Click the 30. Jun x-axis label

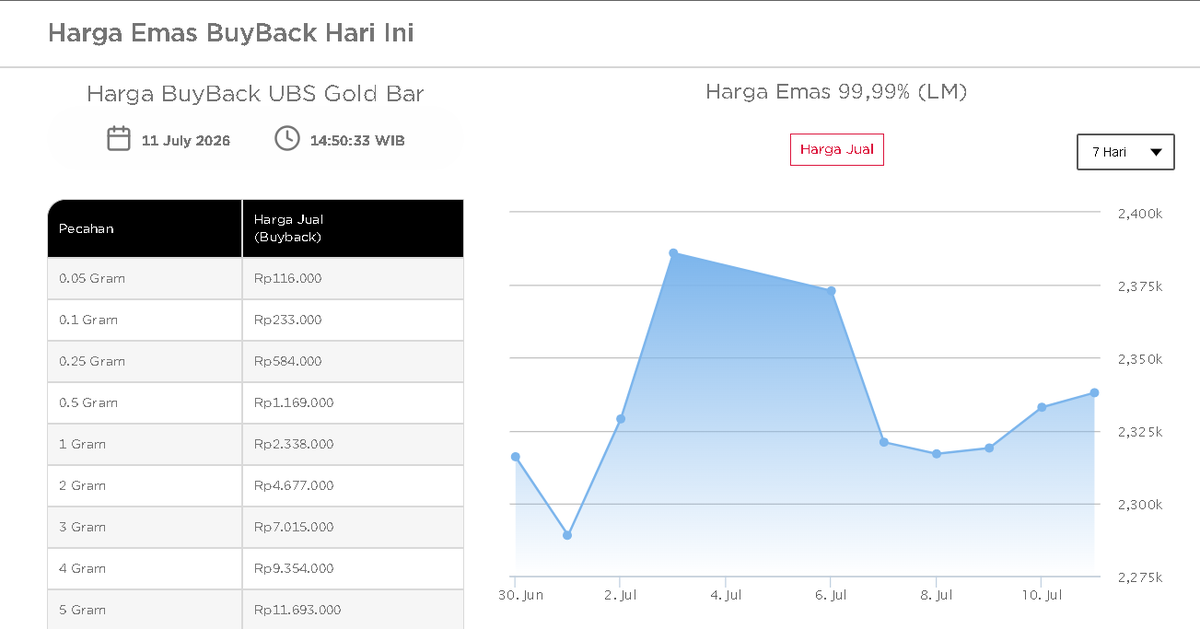point(521,595)
